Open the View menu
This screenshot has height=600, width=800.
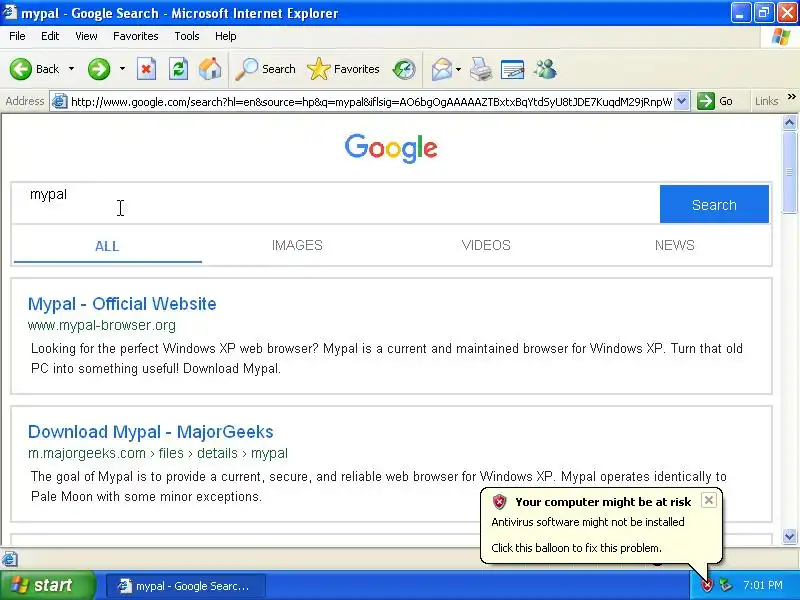click(x=86, y=36)
